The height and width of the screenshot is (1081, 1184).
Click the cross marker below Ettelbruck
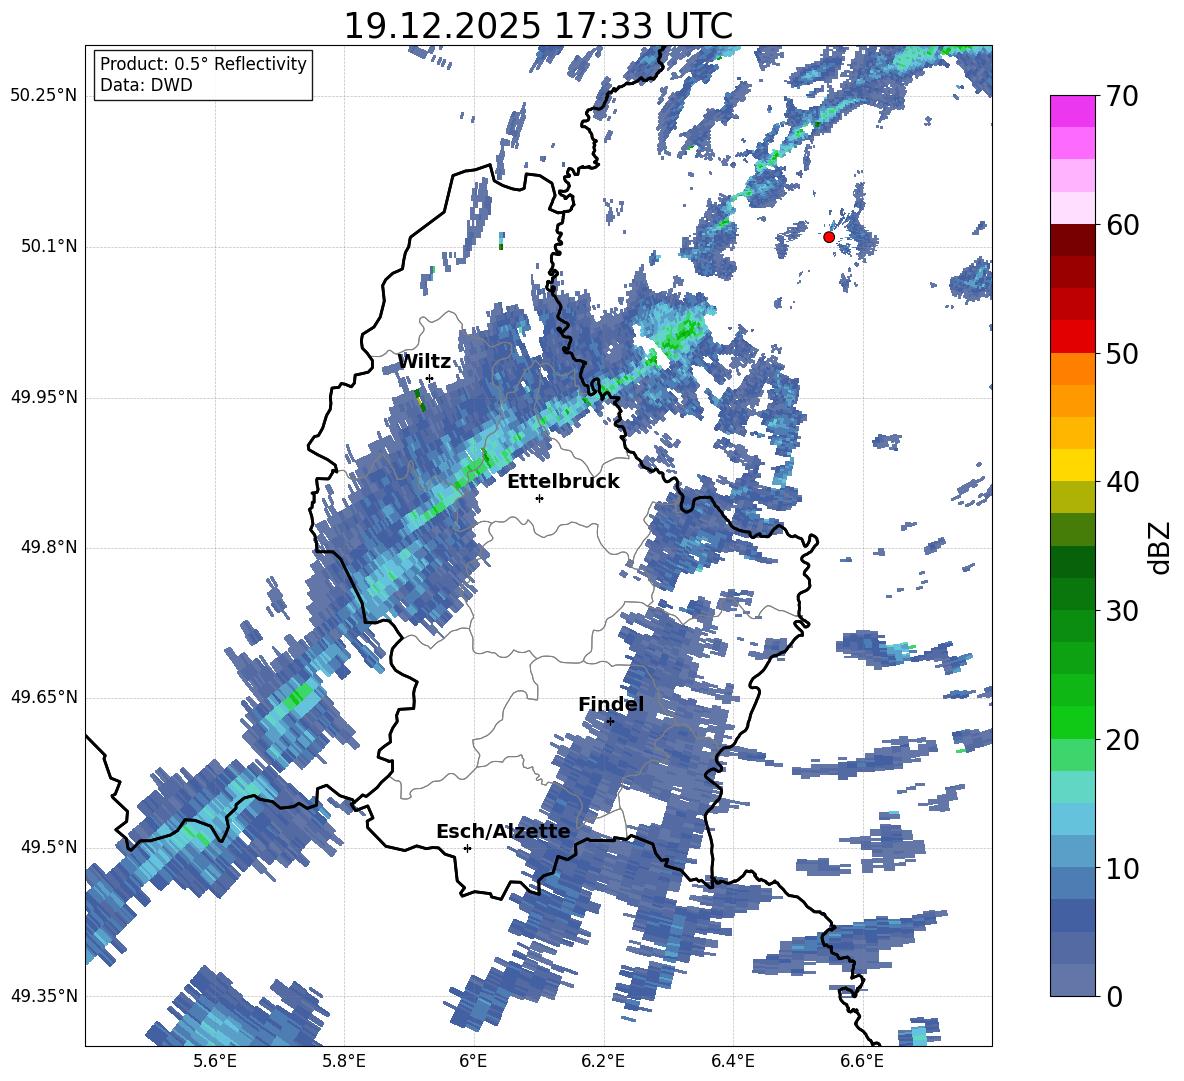click(539, 498)
